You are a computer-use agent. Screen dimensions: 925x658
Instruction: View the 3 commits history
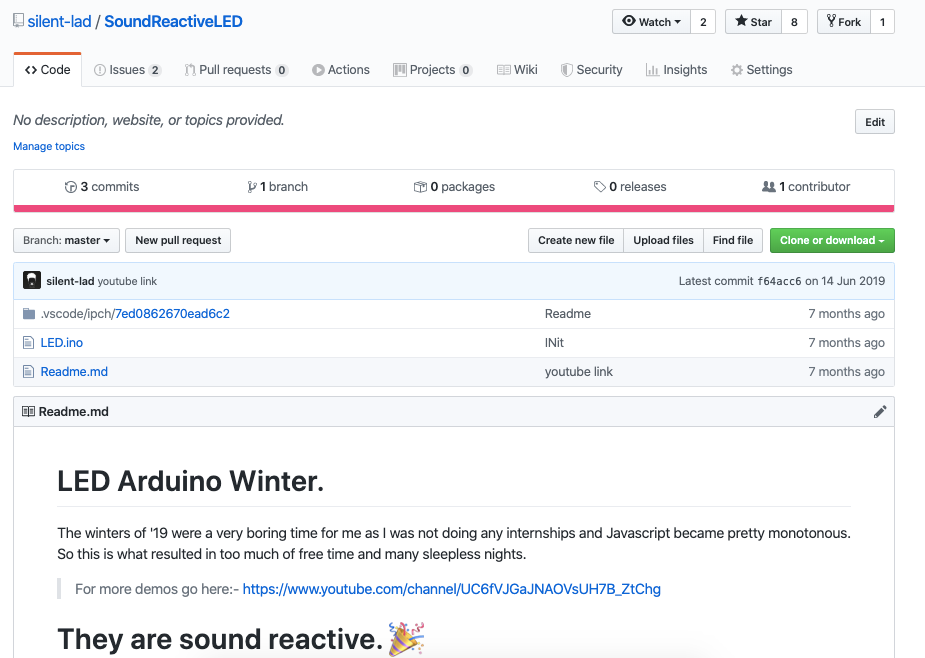click(102, 186)
